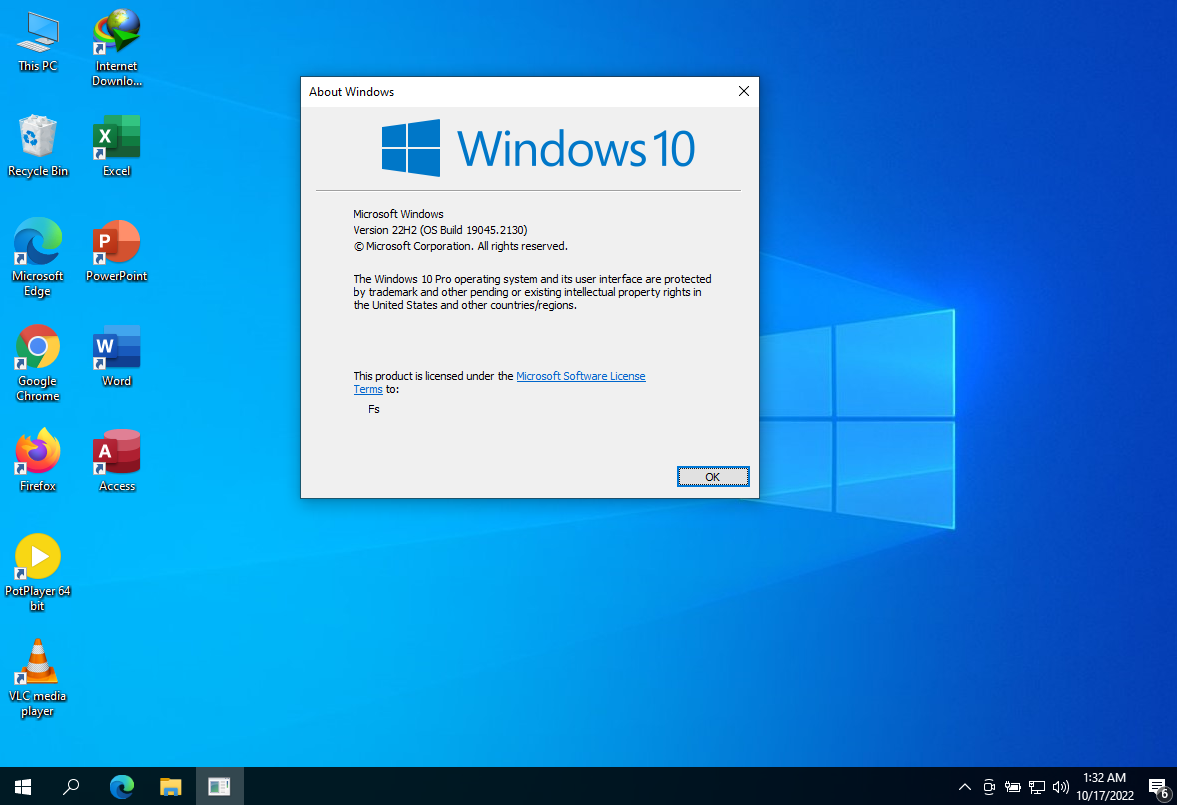Click the volume speaker tray icon
This screenshot has height=805, width=1177.
[1061, 786]
